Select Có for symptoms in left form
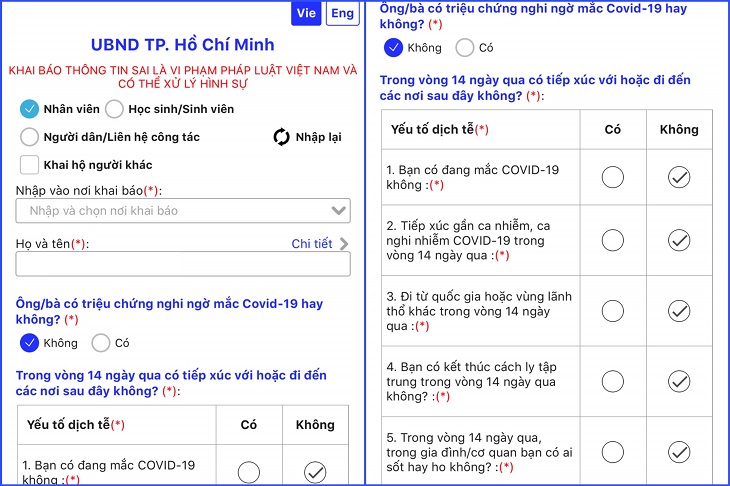Image resolution: width=730 pixels, height=486 pixels. [101, 343]
